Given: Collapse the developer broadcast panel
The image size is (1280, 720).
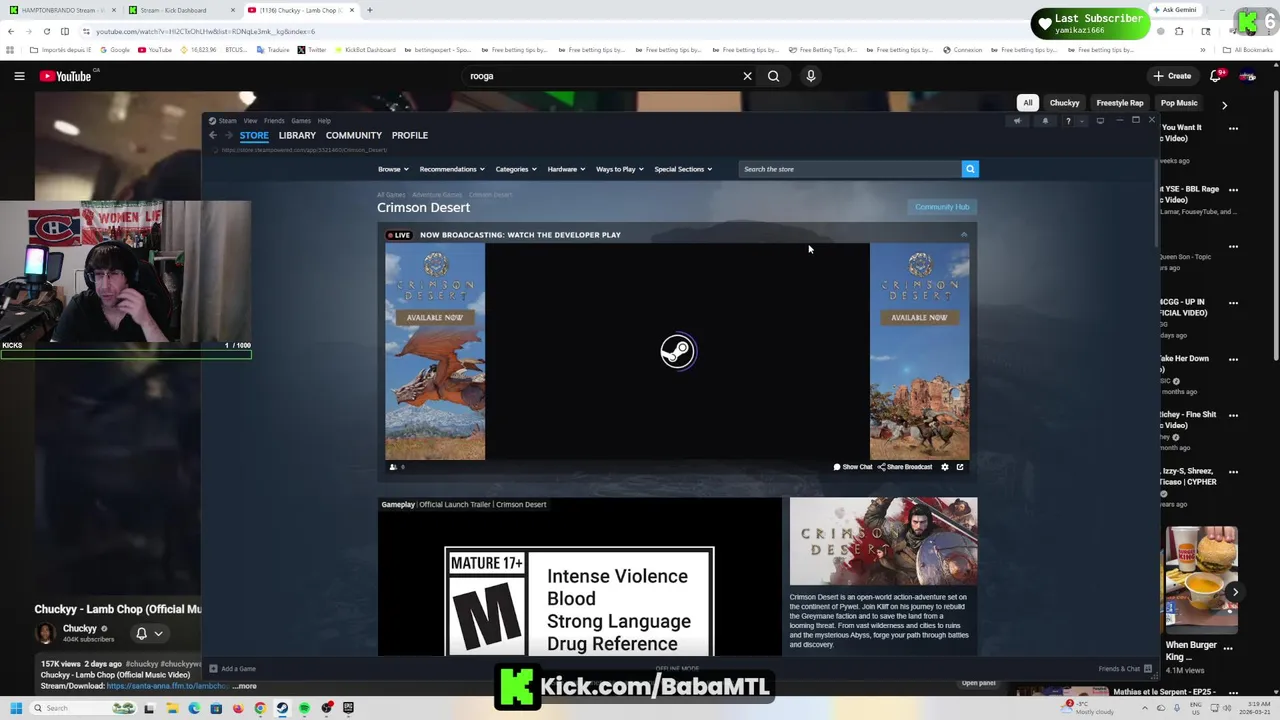Looking at the screenshot, I should pyautogui.click(x=964, y=235).
